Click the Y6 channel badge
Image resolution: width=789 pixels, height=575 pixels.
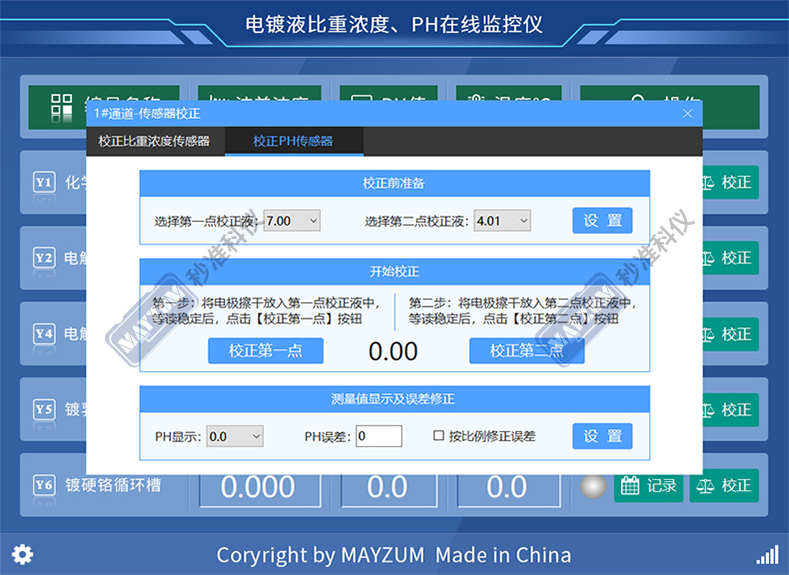(44, 485)
